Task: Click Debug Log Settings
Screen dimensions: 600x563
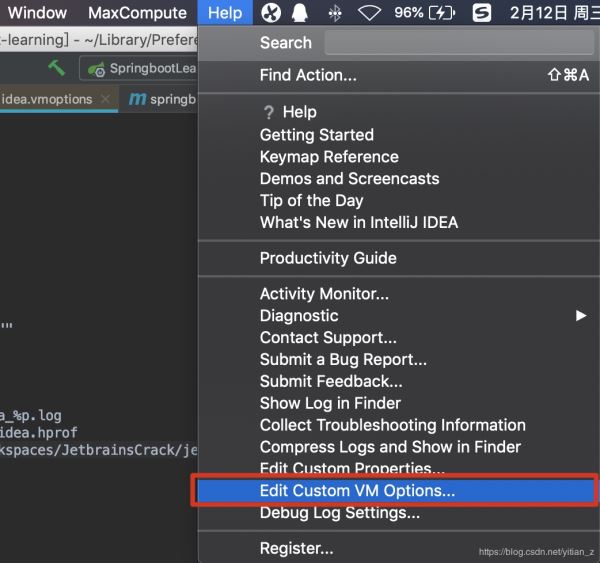Action: (x=339, y=513)
